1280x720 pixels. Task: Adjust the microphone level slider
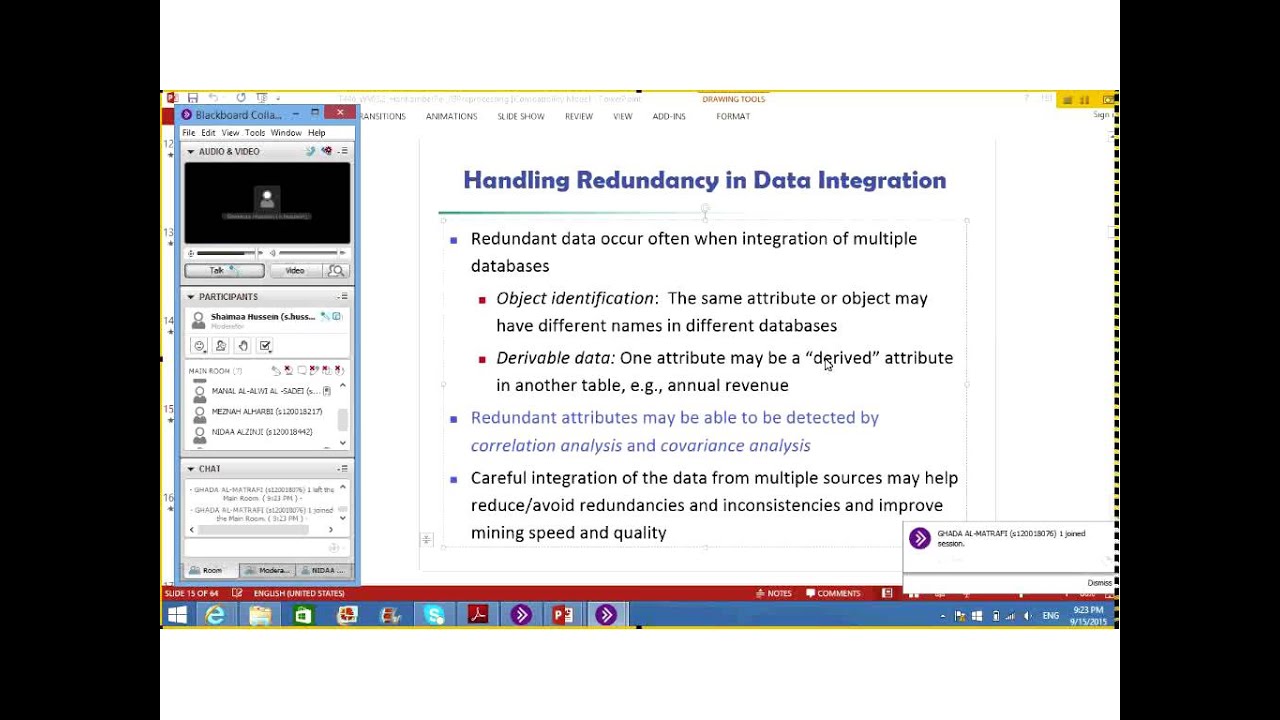pyautogui.click(x=227, y=253)
